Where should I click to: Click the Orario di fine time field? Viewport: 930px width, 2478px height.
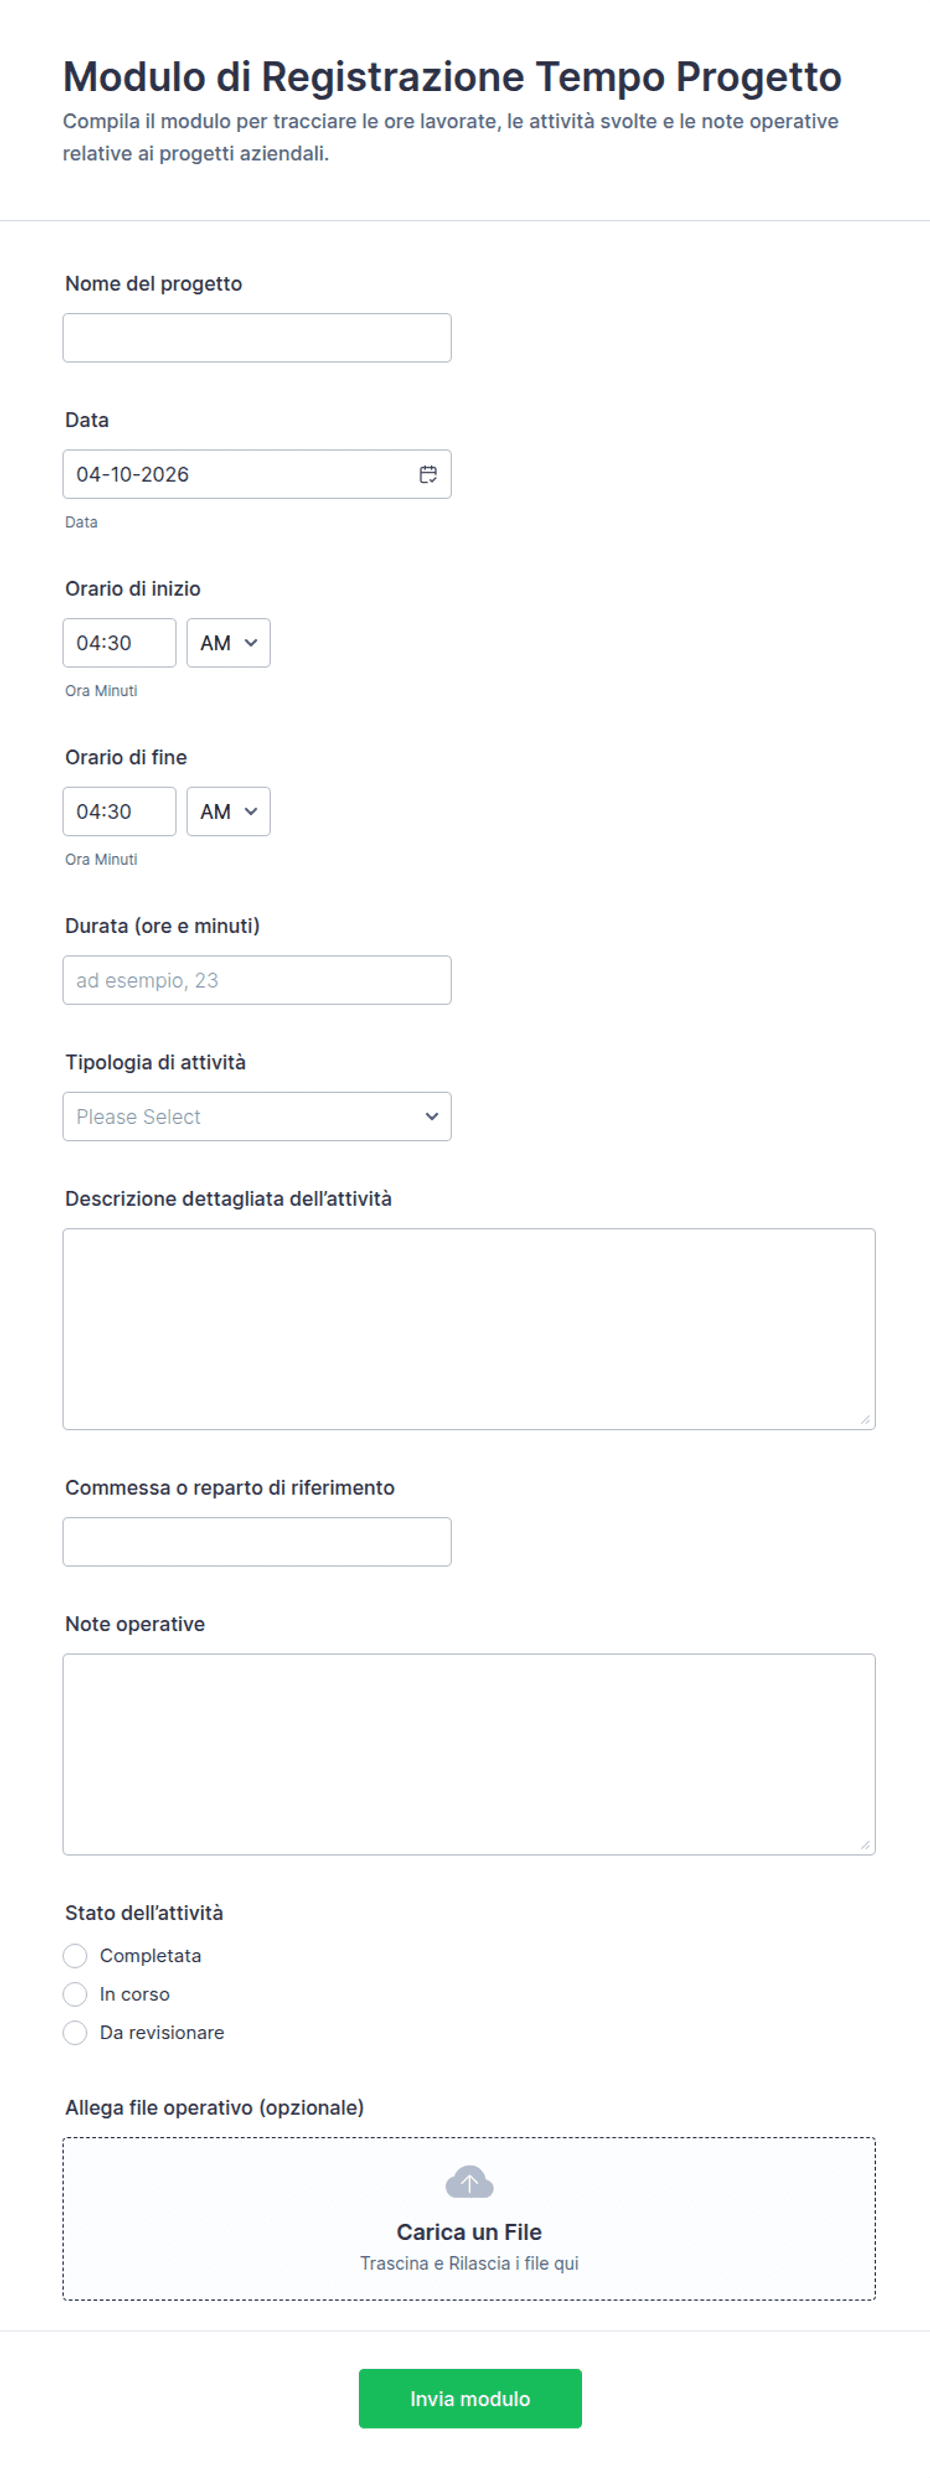[x=119, y=811]
